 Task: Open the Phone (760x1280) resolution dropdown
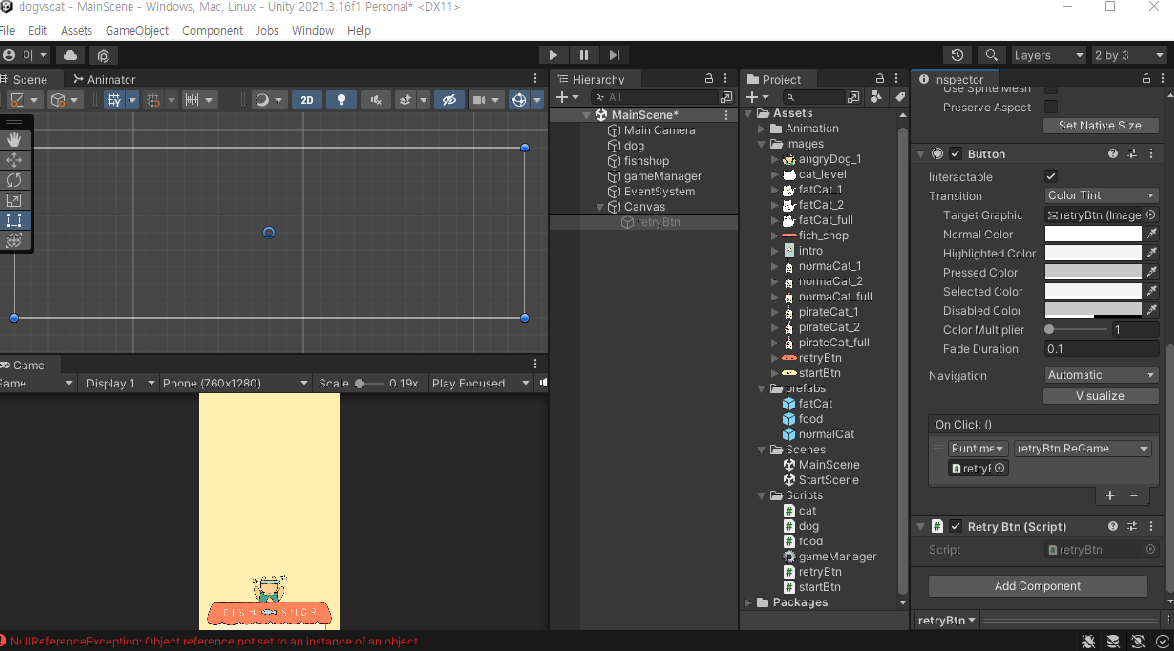[x=234, y=383]
